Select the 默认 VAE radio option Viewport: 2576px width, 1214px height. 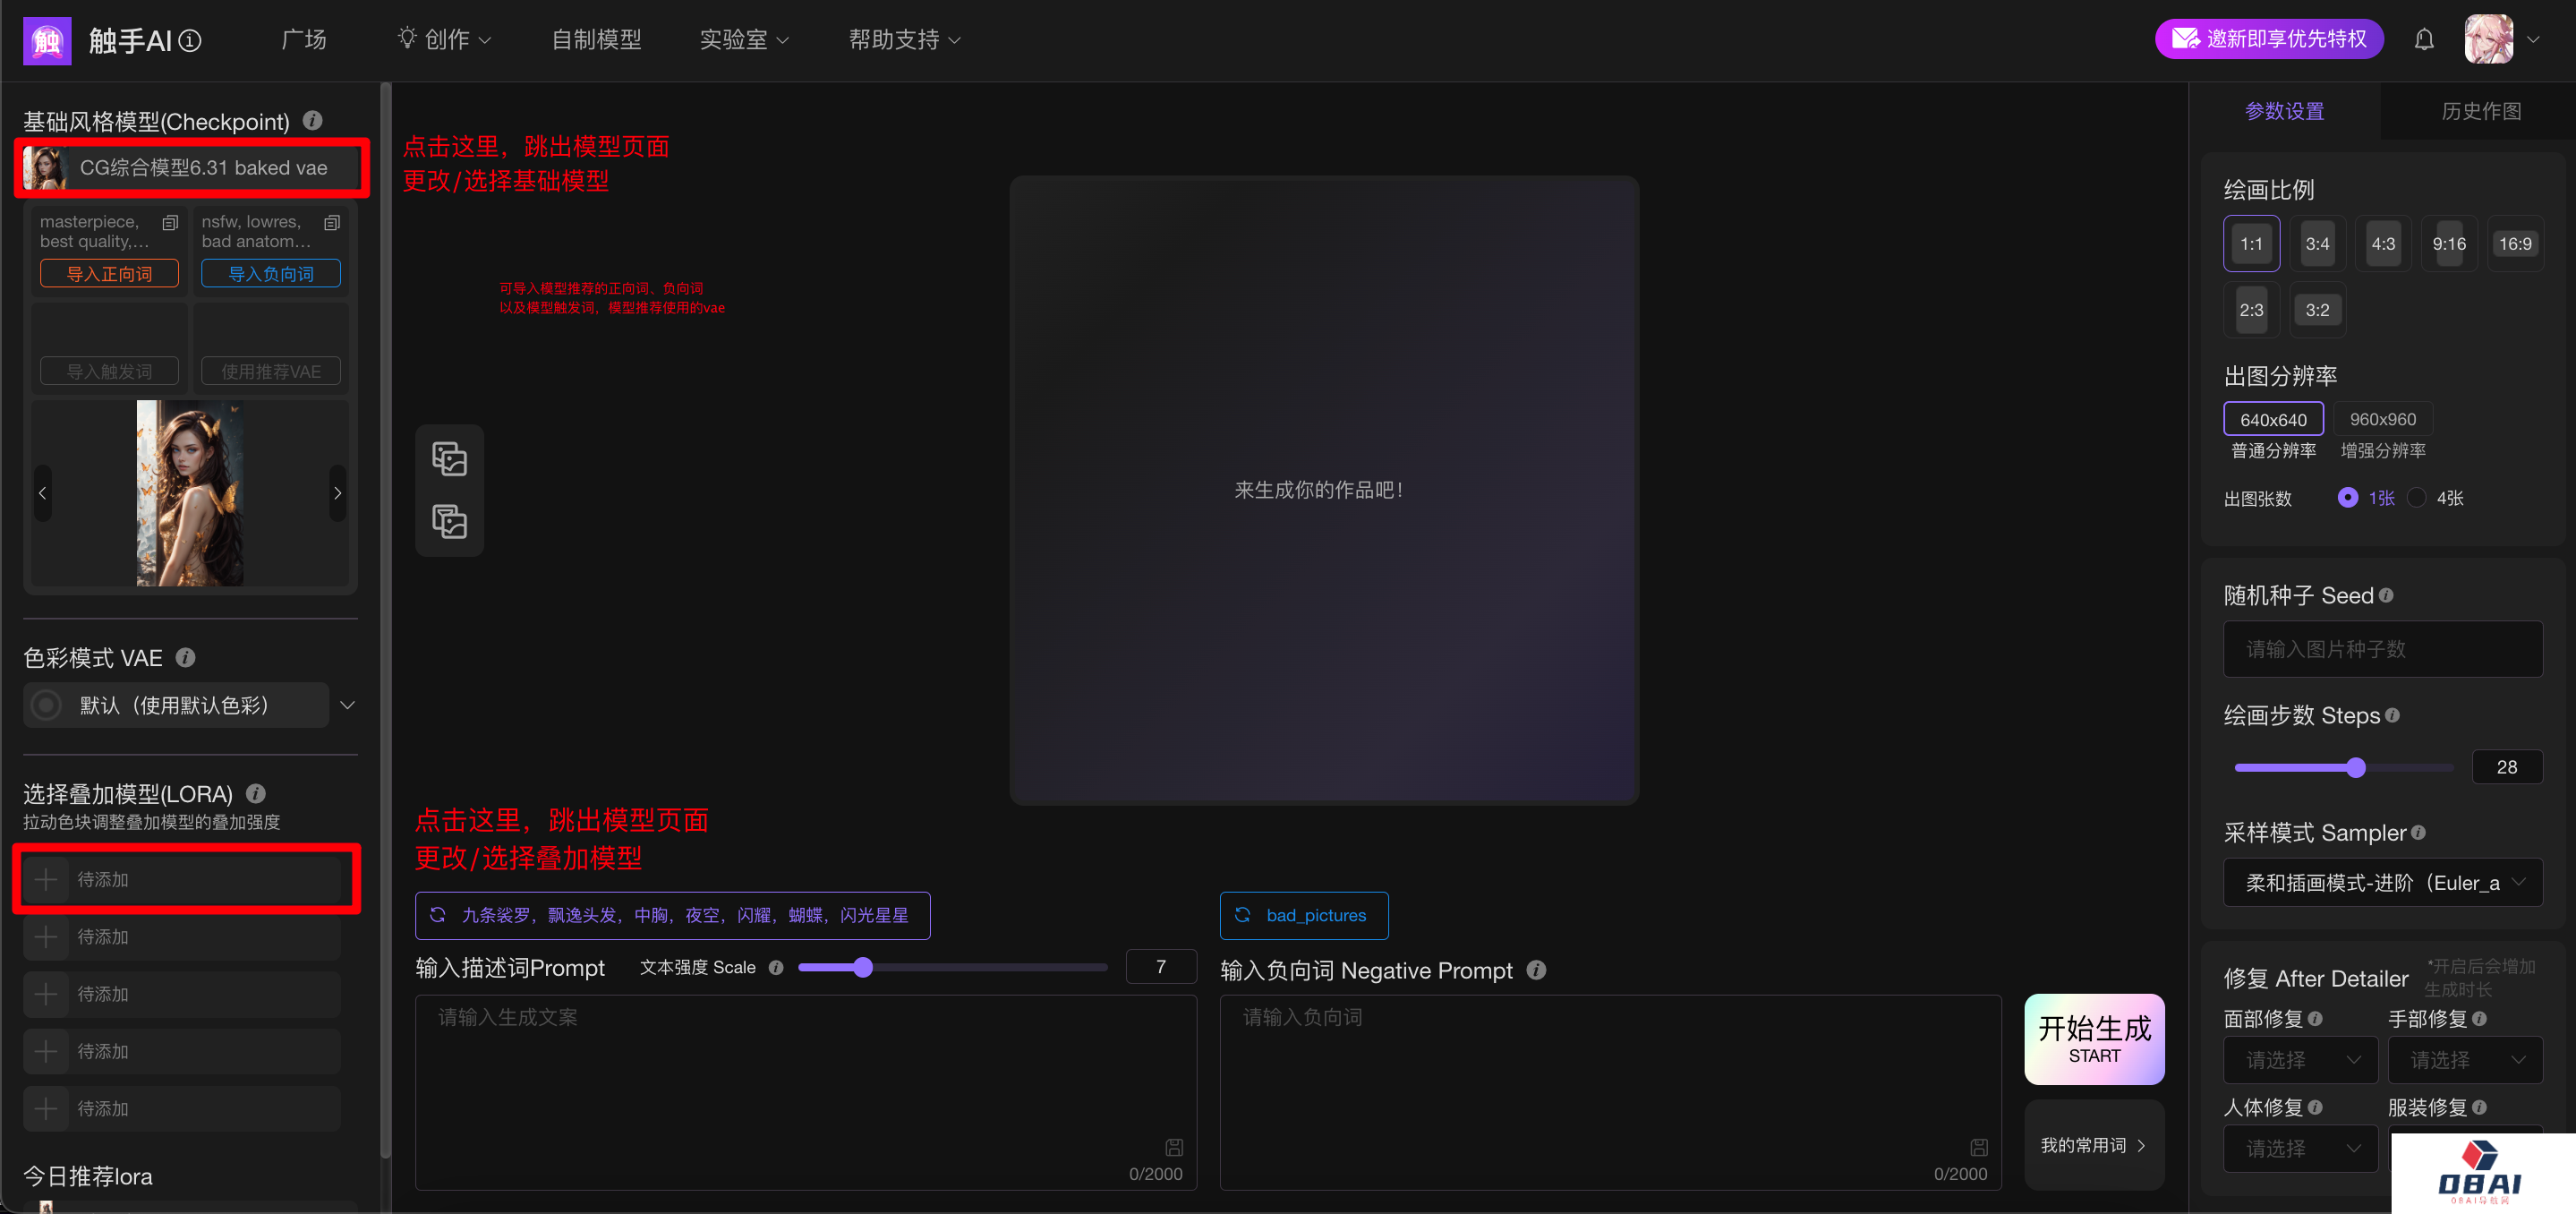click(x=45, y=704)
